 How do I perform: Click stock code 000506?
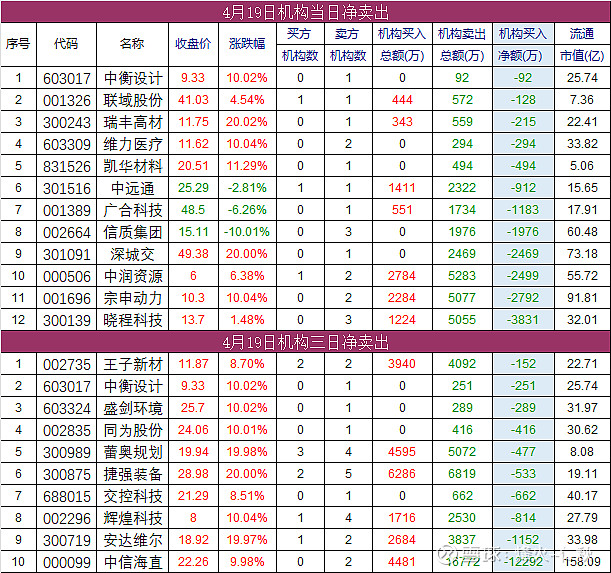point(67,277)
